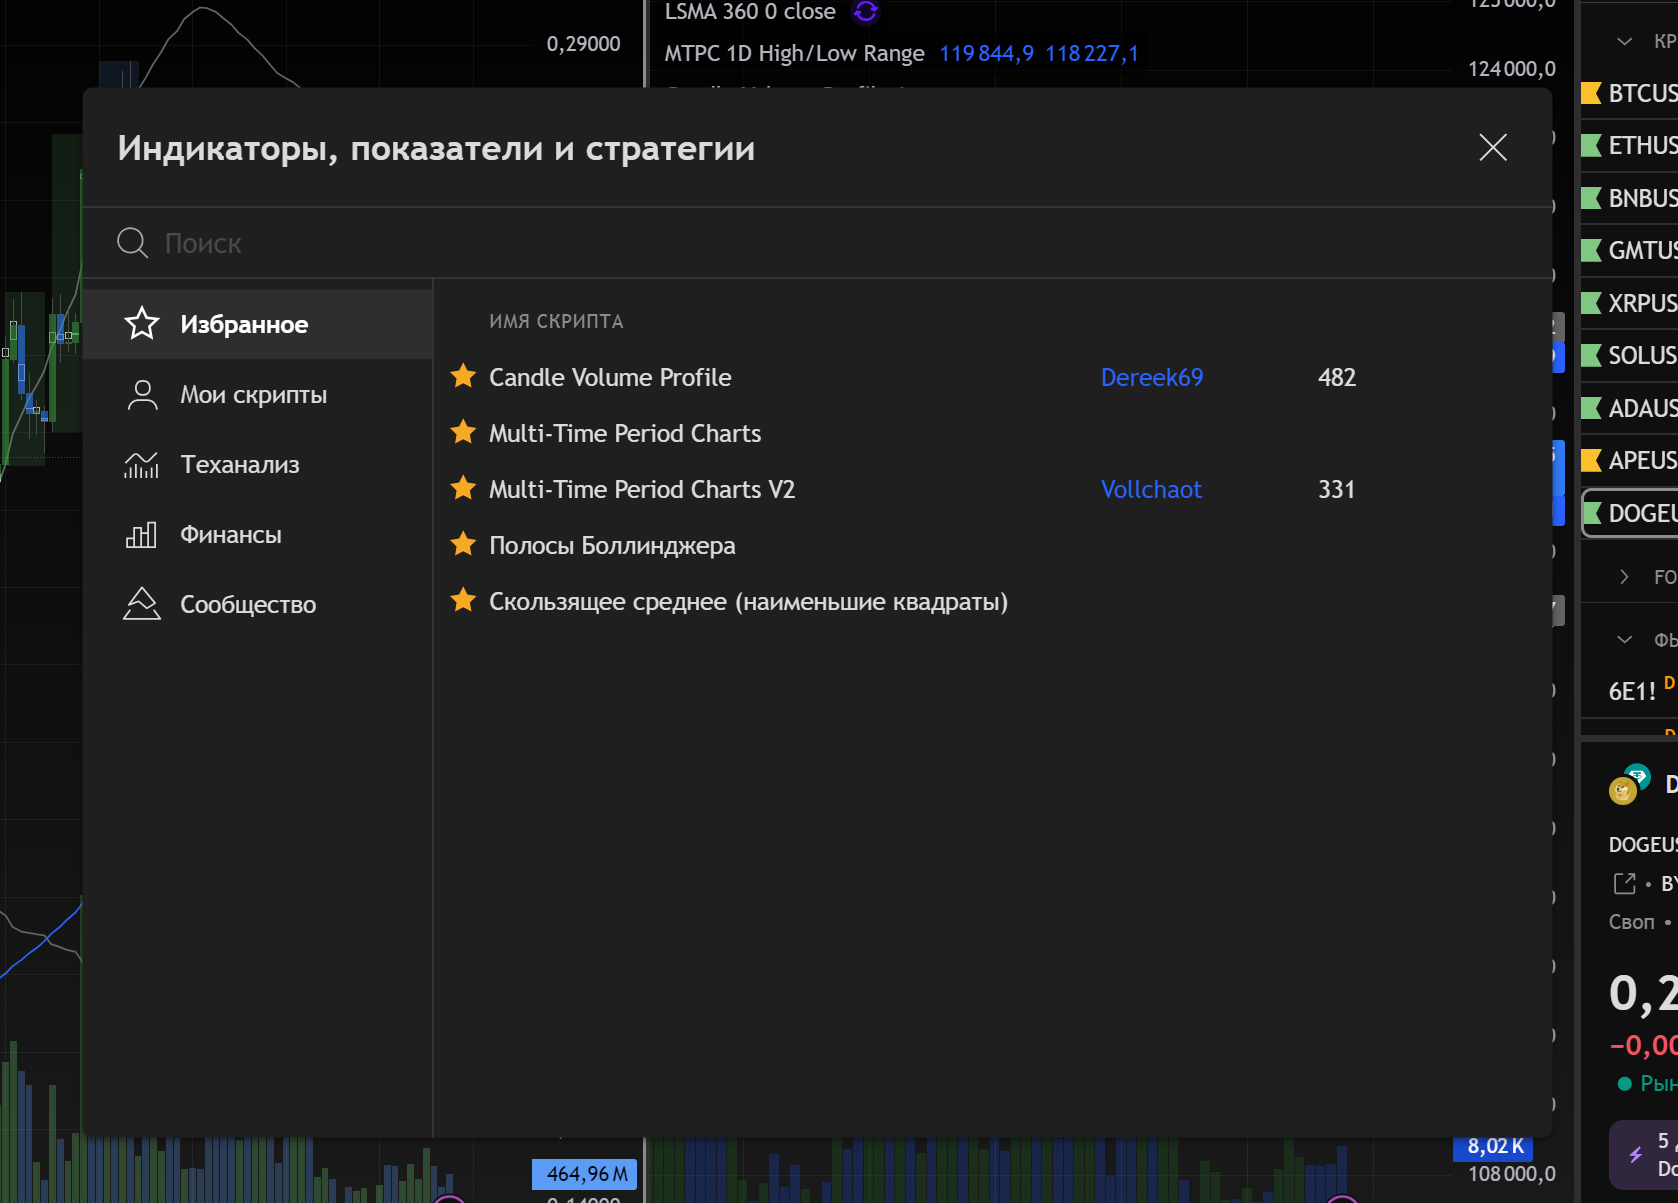Click the orange flag next to BTCUS

(1591, 93)
